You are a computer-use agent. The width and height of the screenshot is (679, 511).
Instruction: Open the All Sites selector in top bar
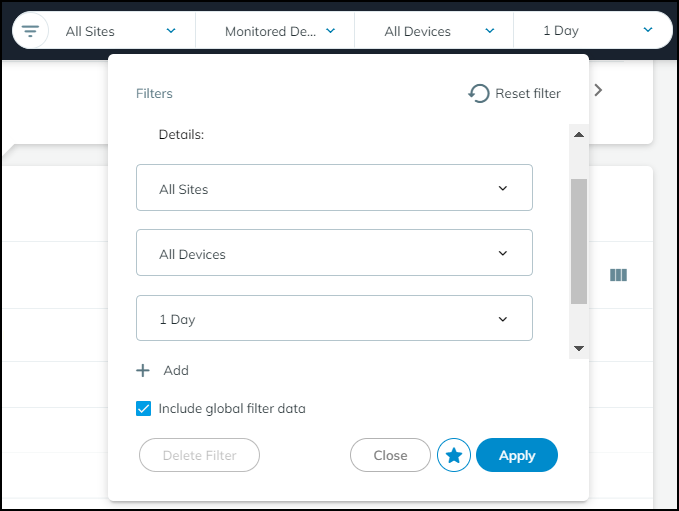coord(120,31)
